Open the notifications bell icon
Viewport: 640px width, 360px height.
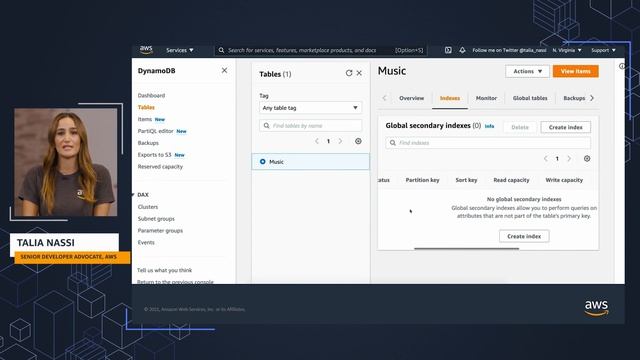pyautogui.click(x=462, y=50)
